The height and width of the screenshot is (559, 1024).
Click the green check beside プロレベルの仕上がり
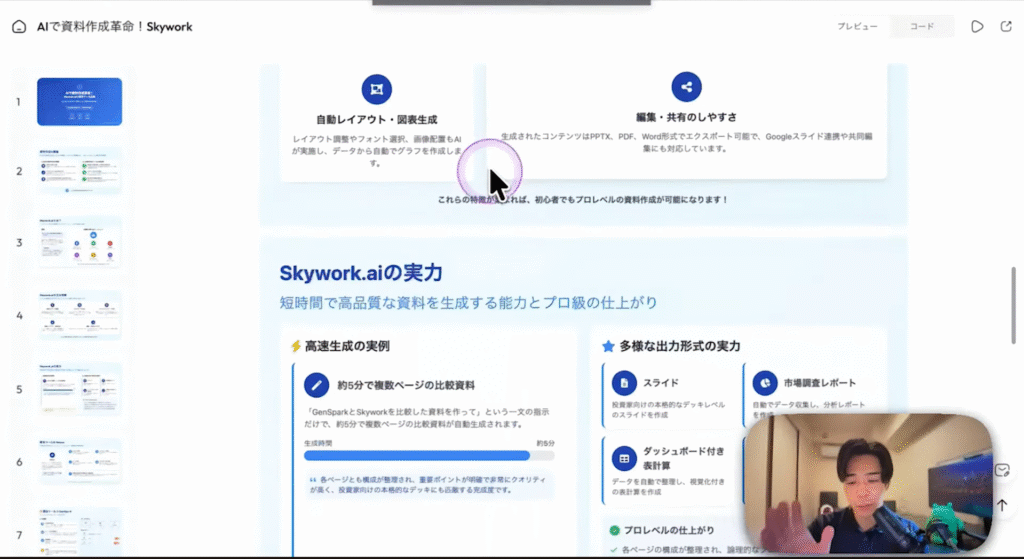click(x=613, y=530)
